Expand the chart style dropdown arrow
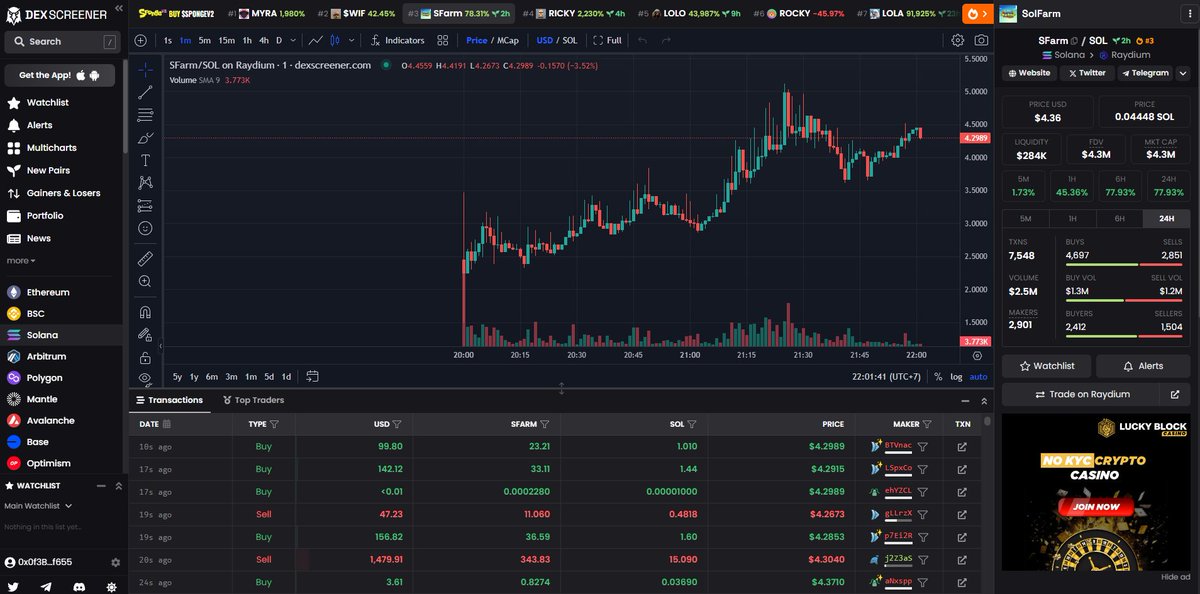Image resolution: width=1200 pixels, height=594 pixels. 350,41
